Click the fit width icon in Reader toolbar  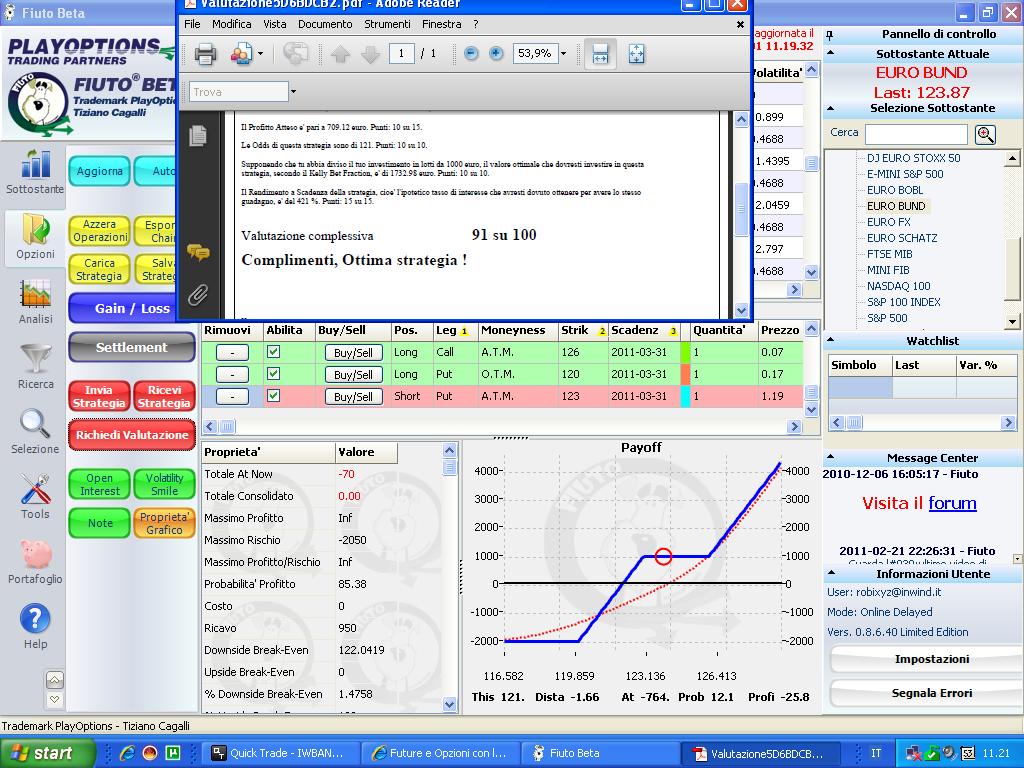pos(600,54)
